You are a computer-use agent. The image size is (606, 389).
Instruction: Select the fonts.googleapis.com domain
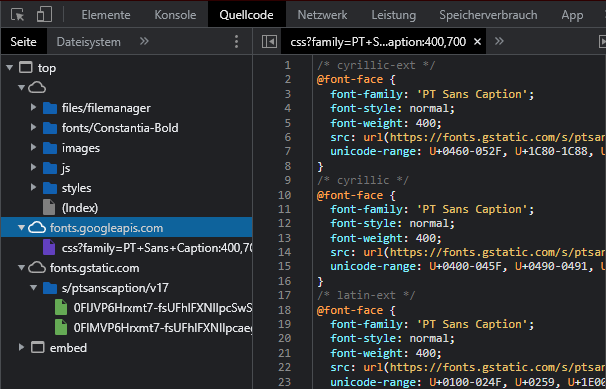coord(106,228)
